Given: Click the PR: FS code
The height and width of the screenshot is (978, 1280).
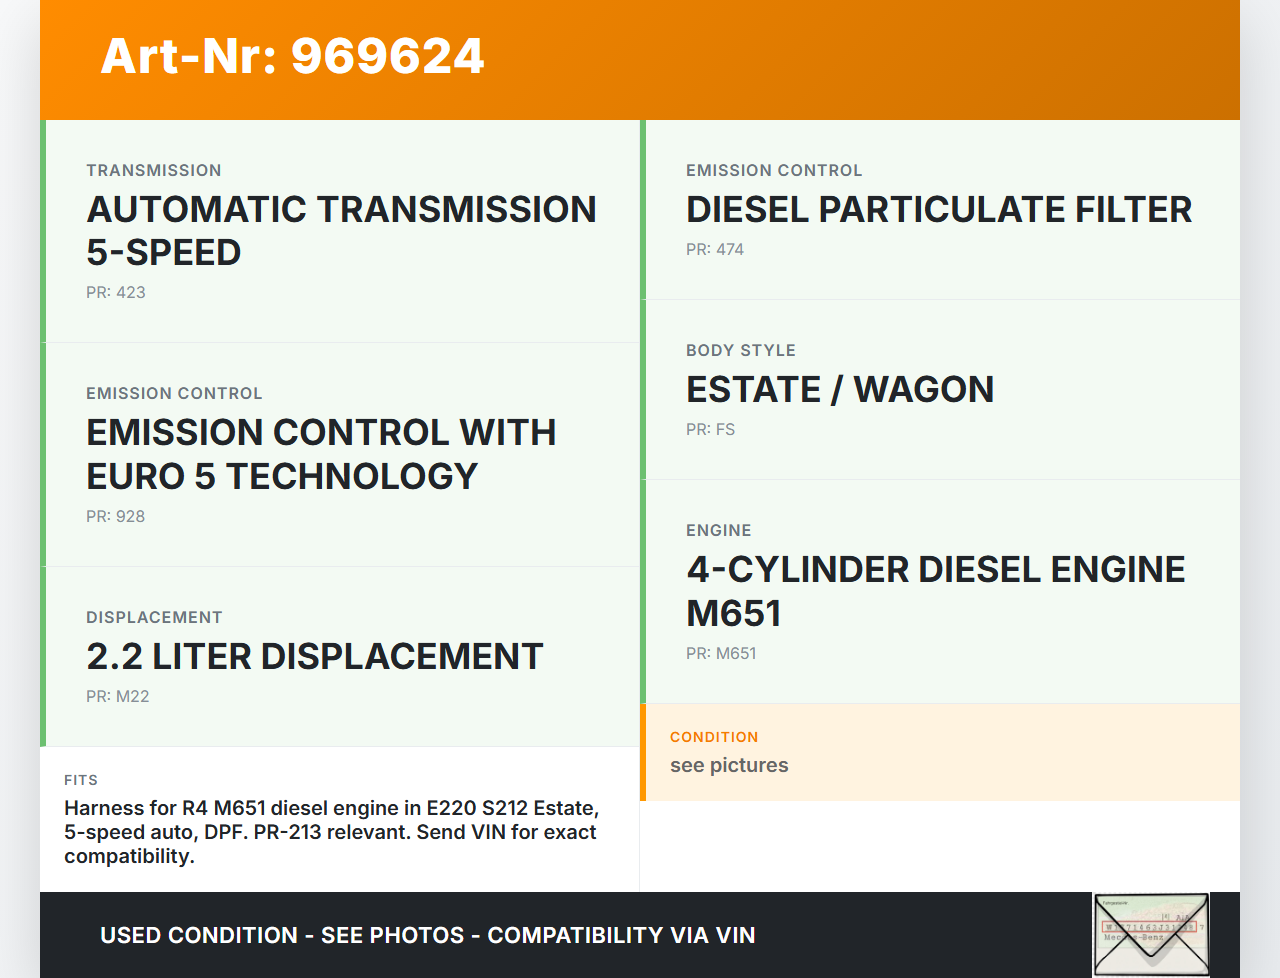Looking at the screenshot, I should coord(710,430).
